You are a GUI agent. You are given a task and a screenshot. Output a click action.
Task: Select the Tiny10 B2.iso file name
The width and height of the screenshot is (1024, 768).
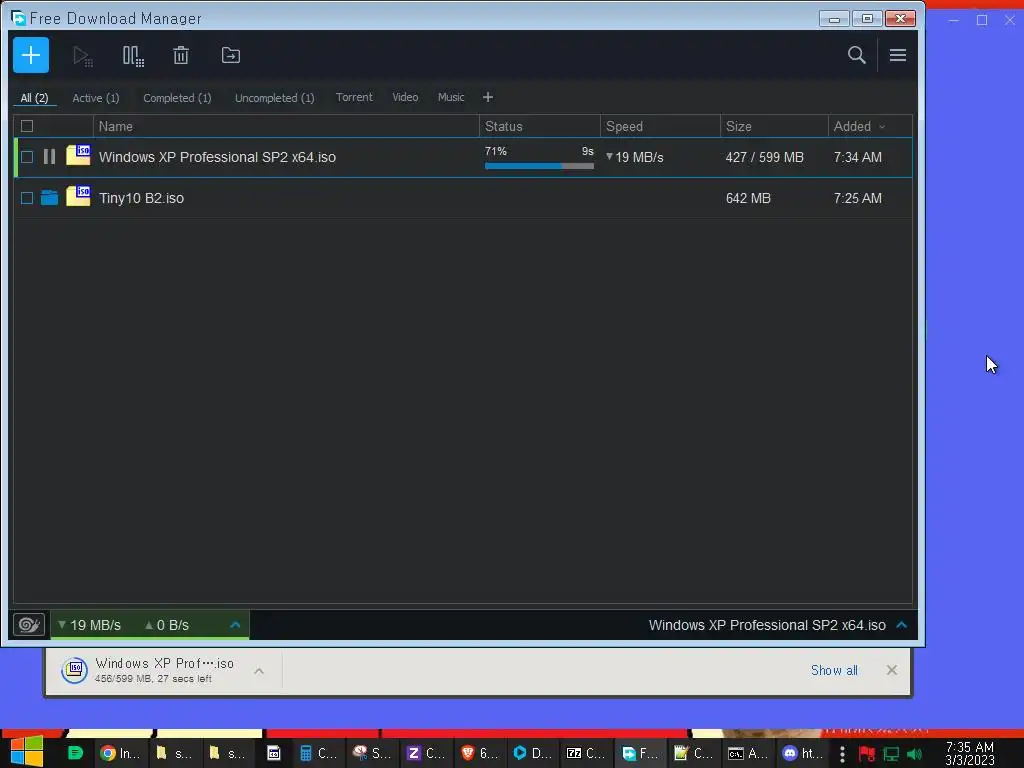pos(141,198)
